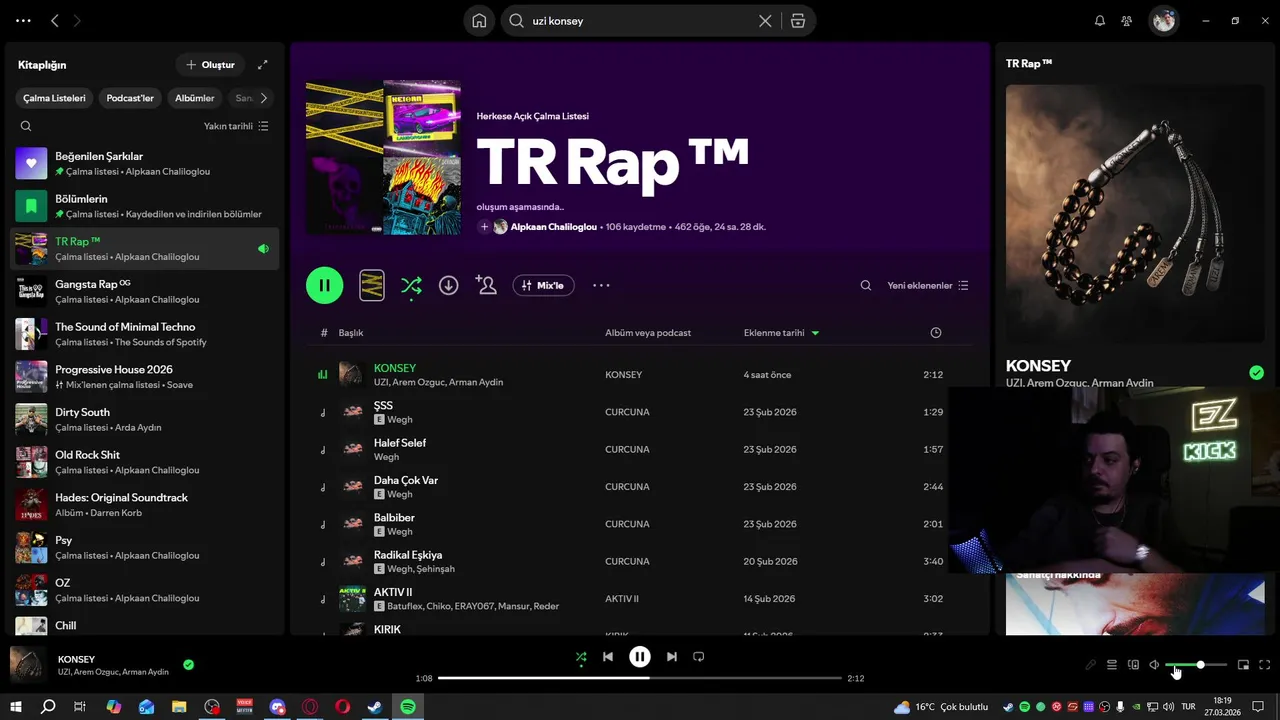Image resolution: width=1280 pixels, height=720 pixels.
Task: Open the Progressive House 2026 playlist
Action: click(145, 377)
